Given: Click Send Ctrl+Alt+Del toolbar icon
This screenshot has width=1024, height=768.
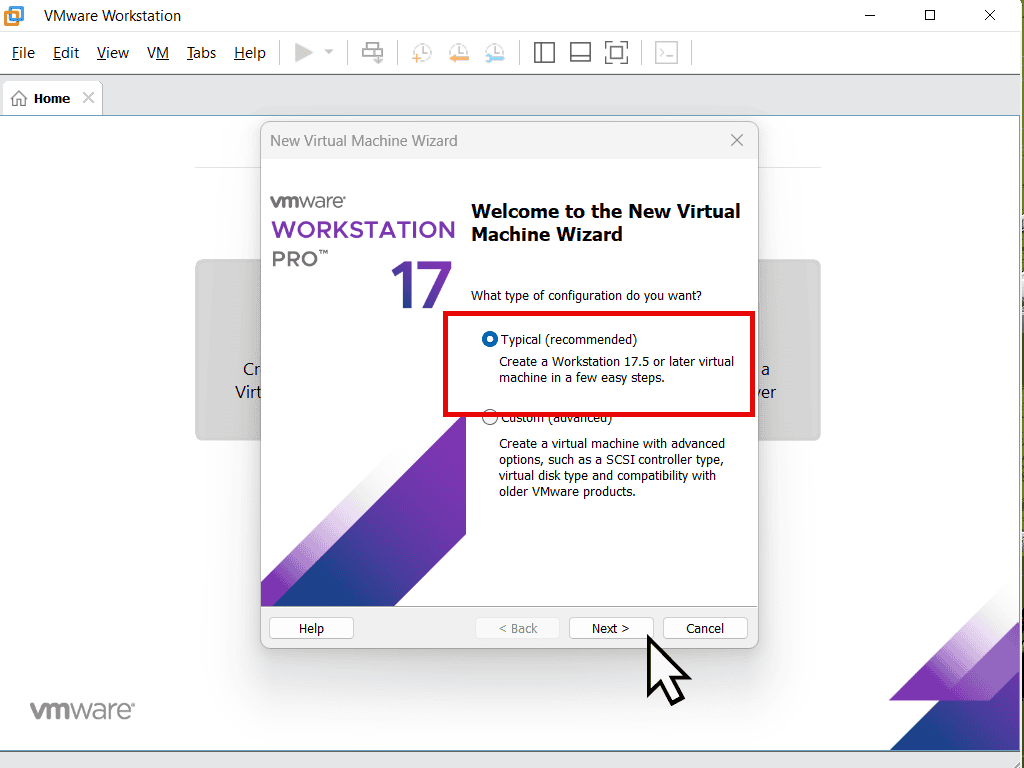Looking at the screenshot, I should point(372,53).
